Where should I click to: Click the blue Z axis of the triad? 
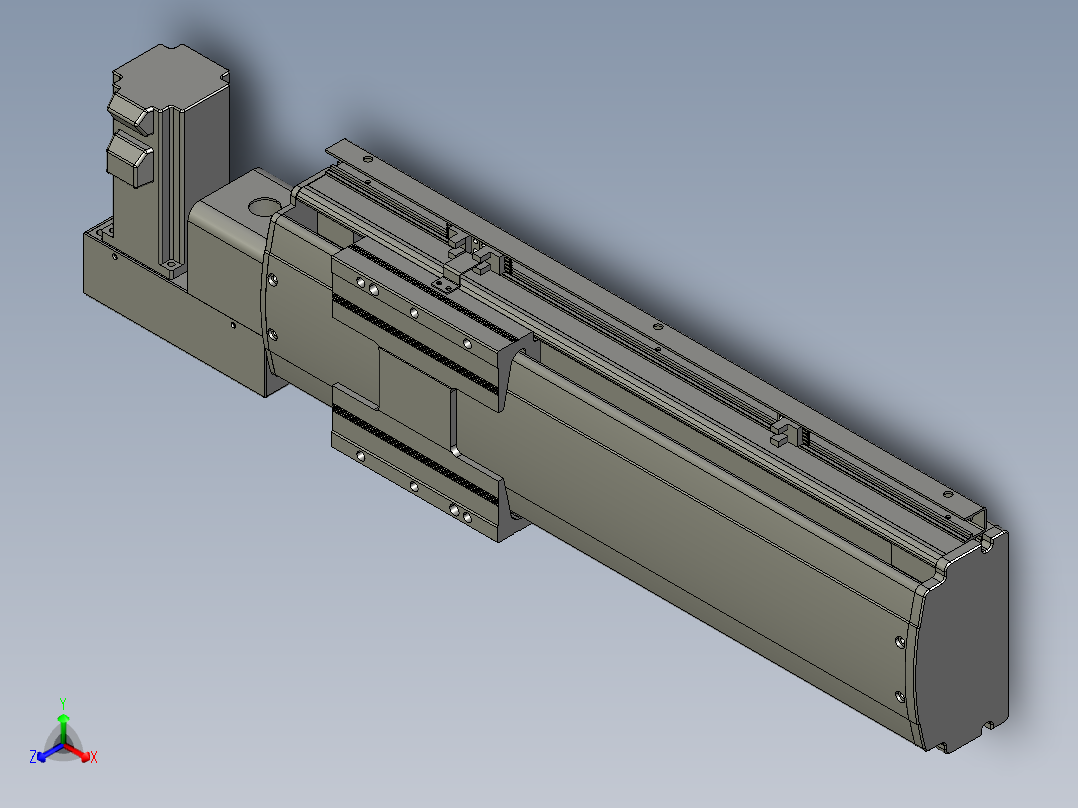coord(48,752)
